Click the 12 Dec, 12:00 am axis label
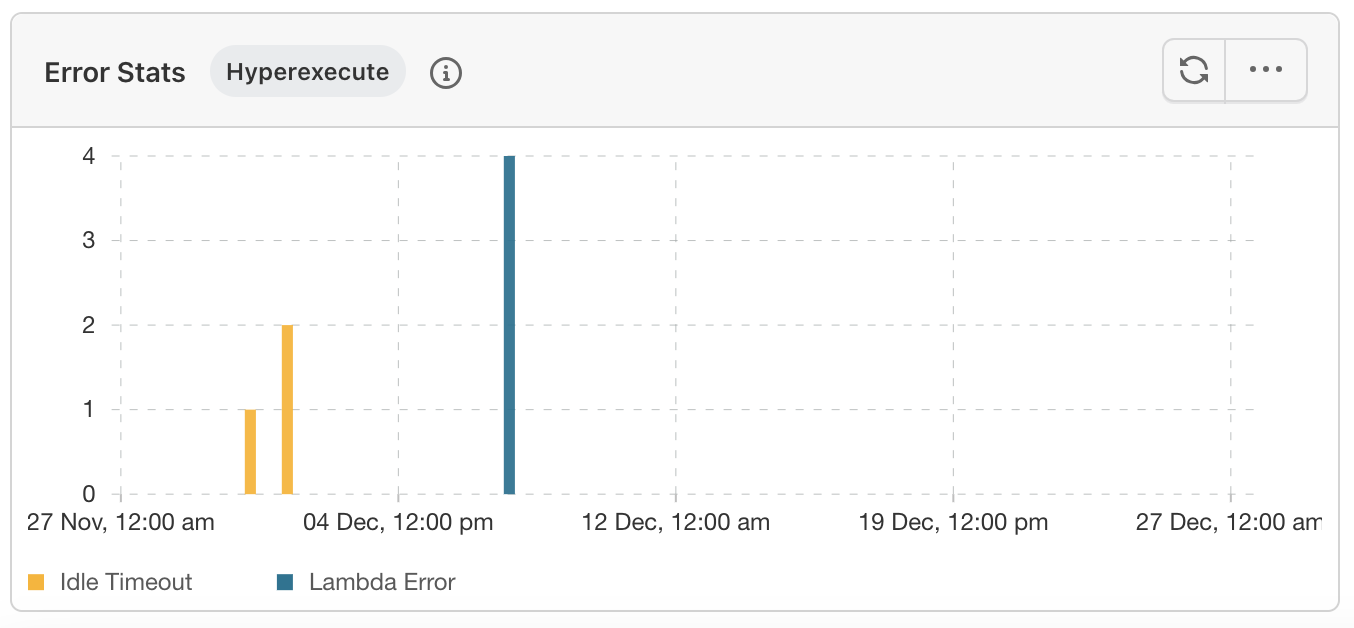Image resolution: width=1354 pixels, height=628 pixels. click(x=676, y=522)
